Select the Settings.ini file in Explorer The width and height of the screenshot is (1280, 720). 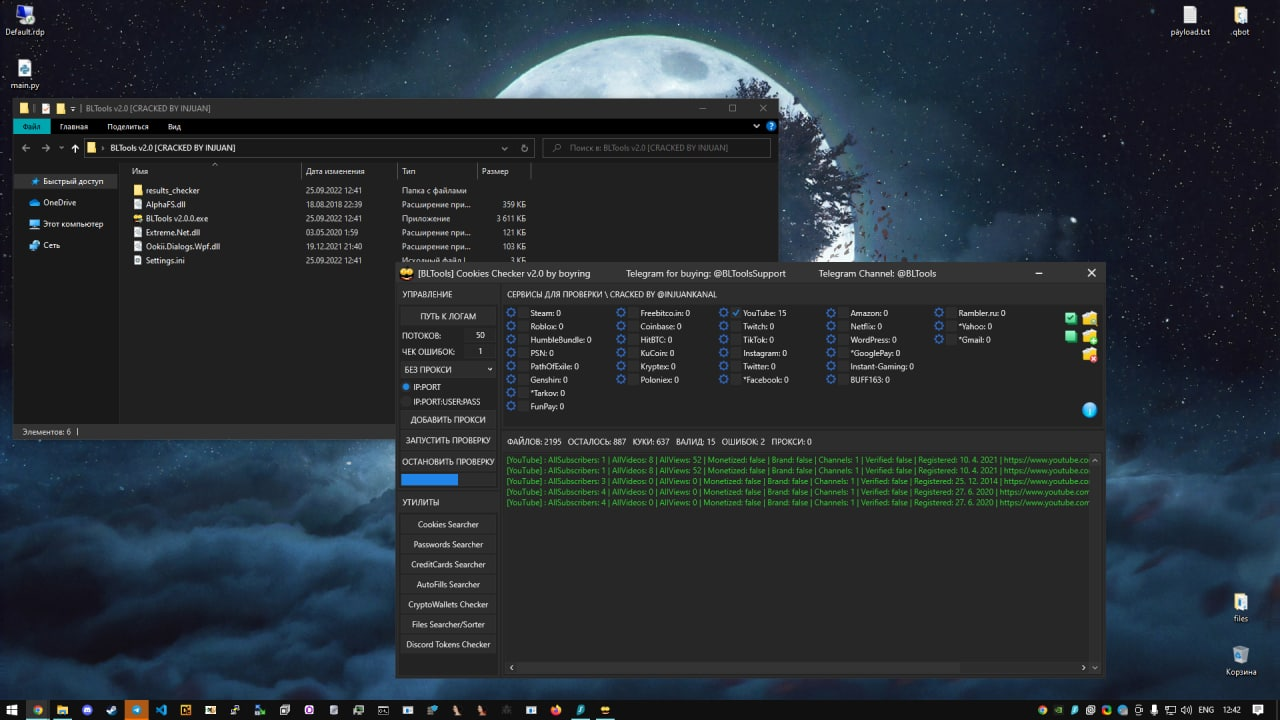point(165,261)
